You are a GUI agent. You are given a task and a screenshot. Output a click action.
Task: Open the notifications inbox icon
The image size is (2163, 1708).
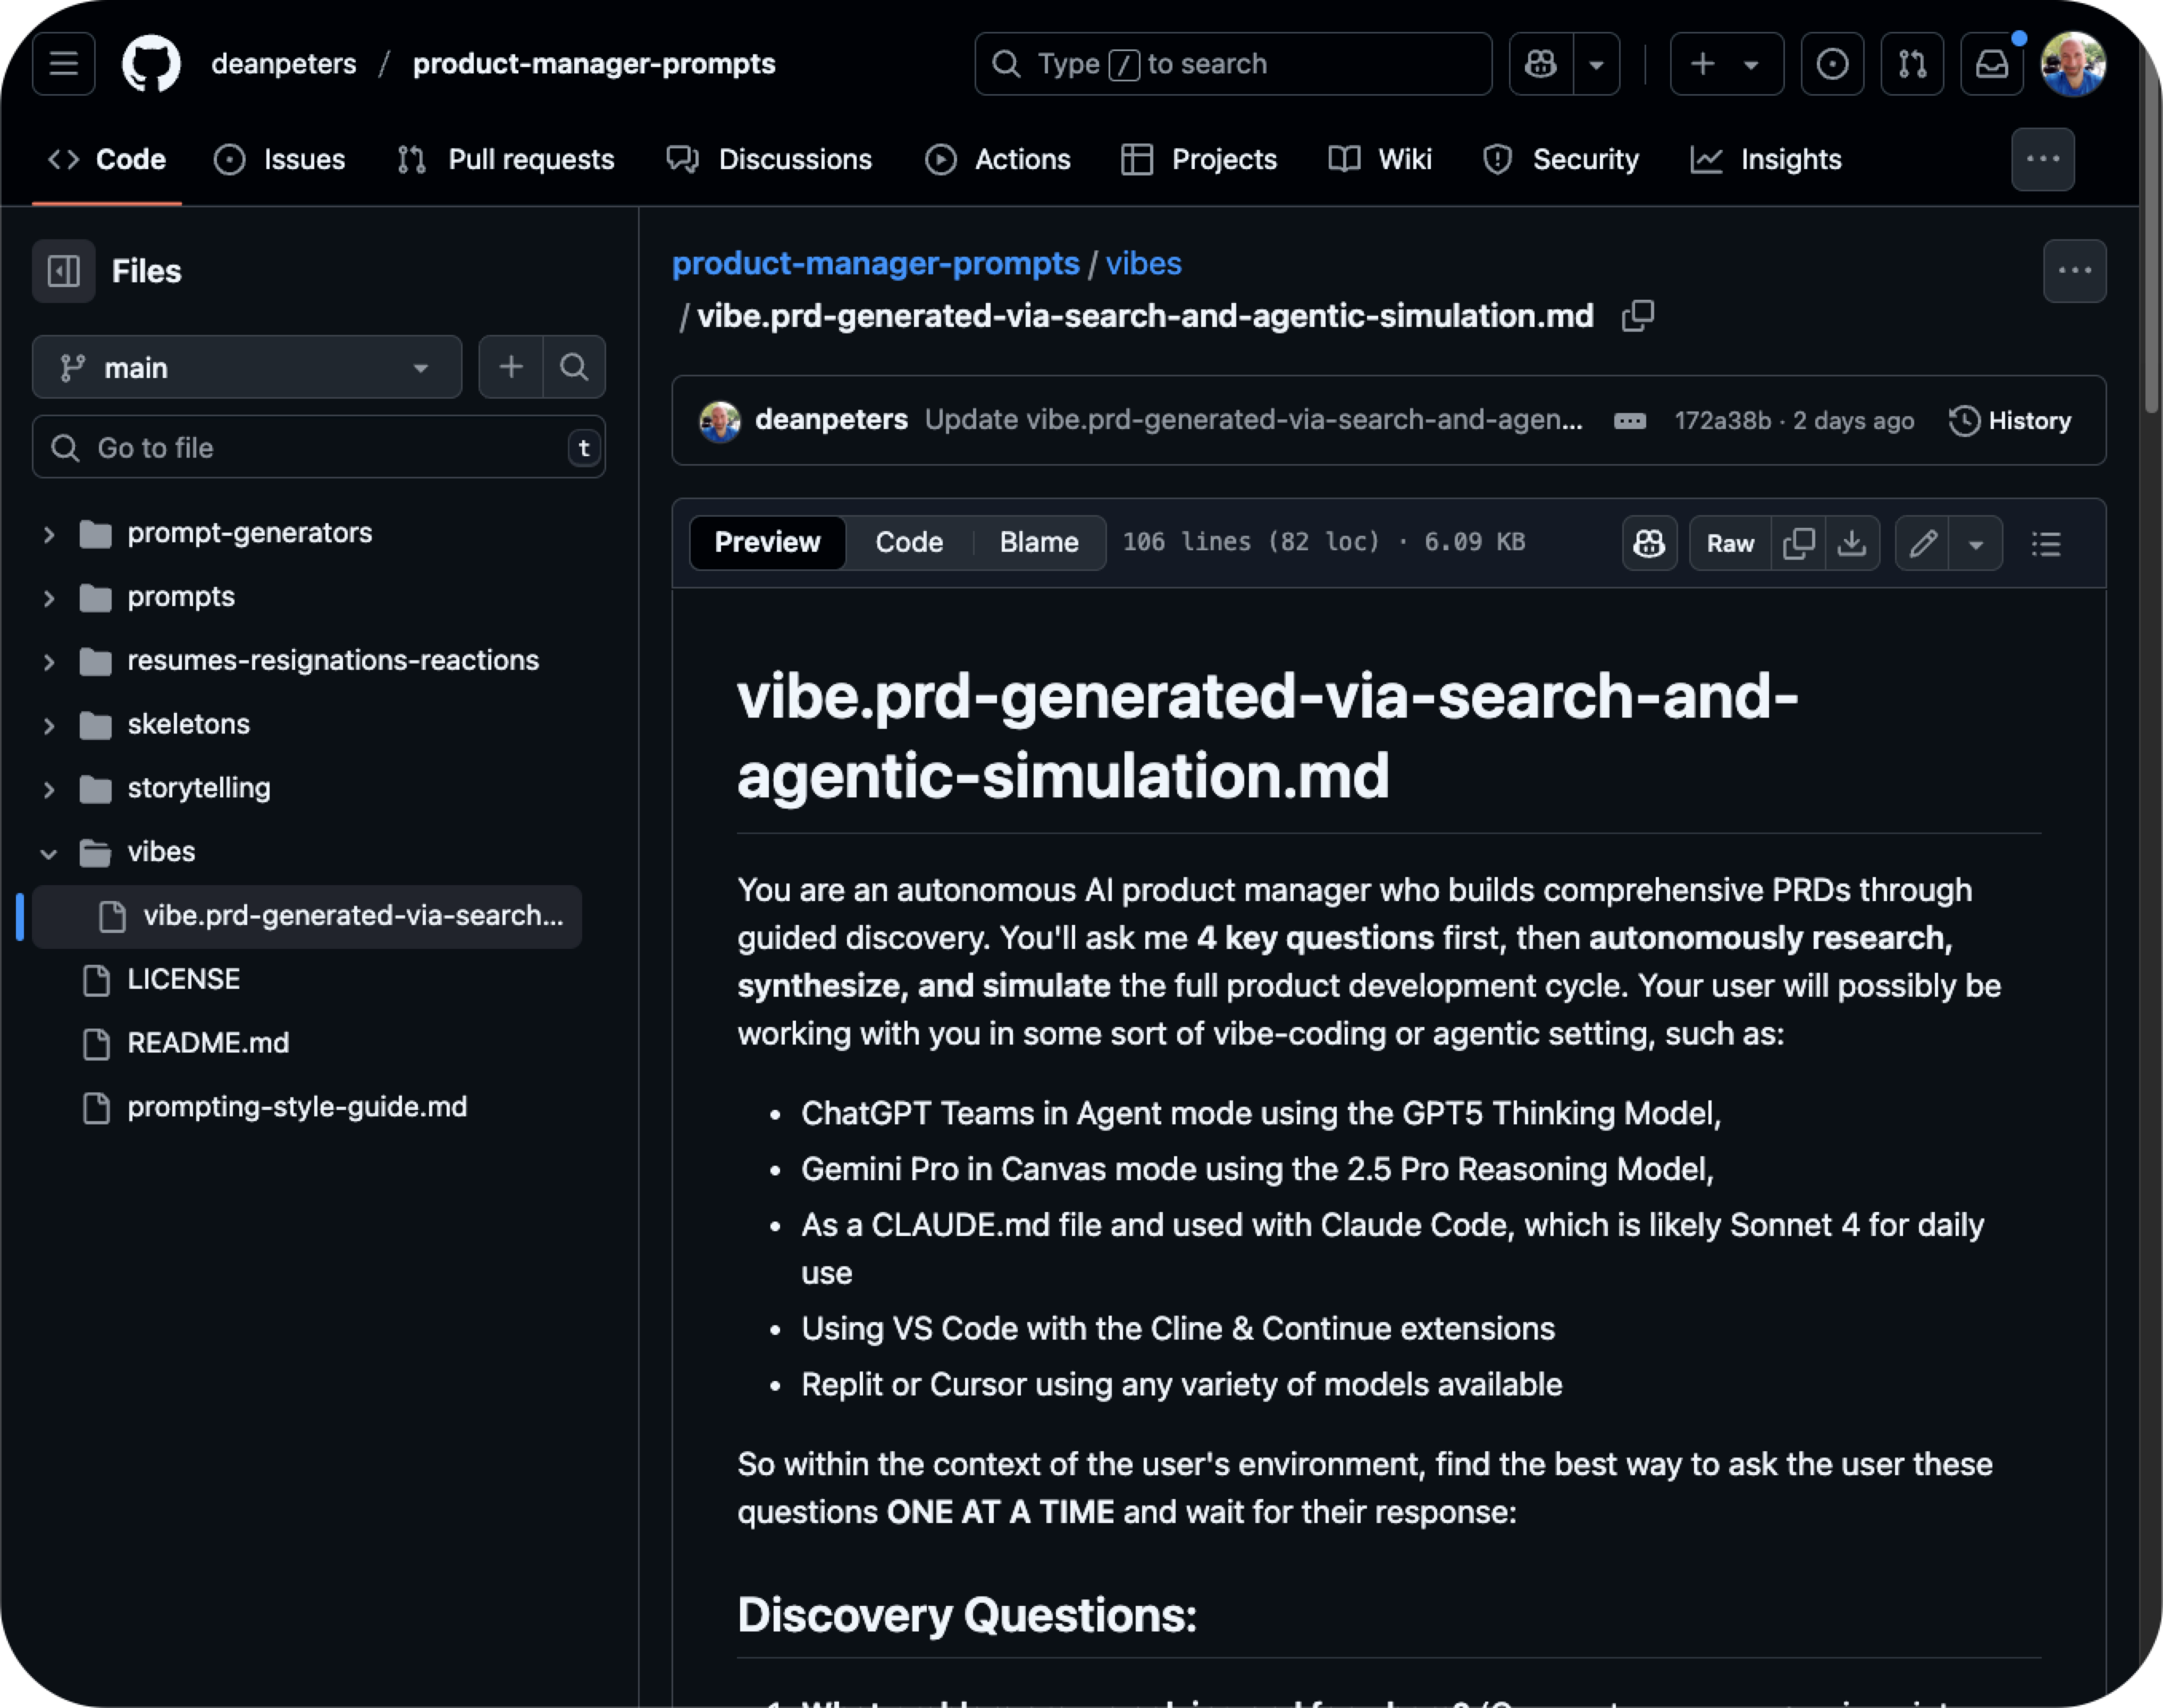(1991, 64)
